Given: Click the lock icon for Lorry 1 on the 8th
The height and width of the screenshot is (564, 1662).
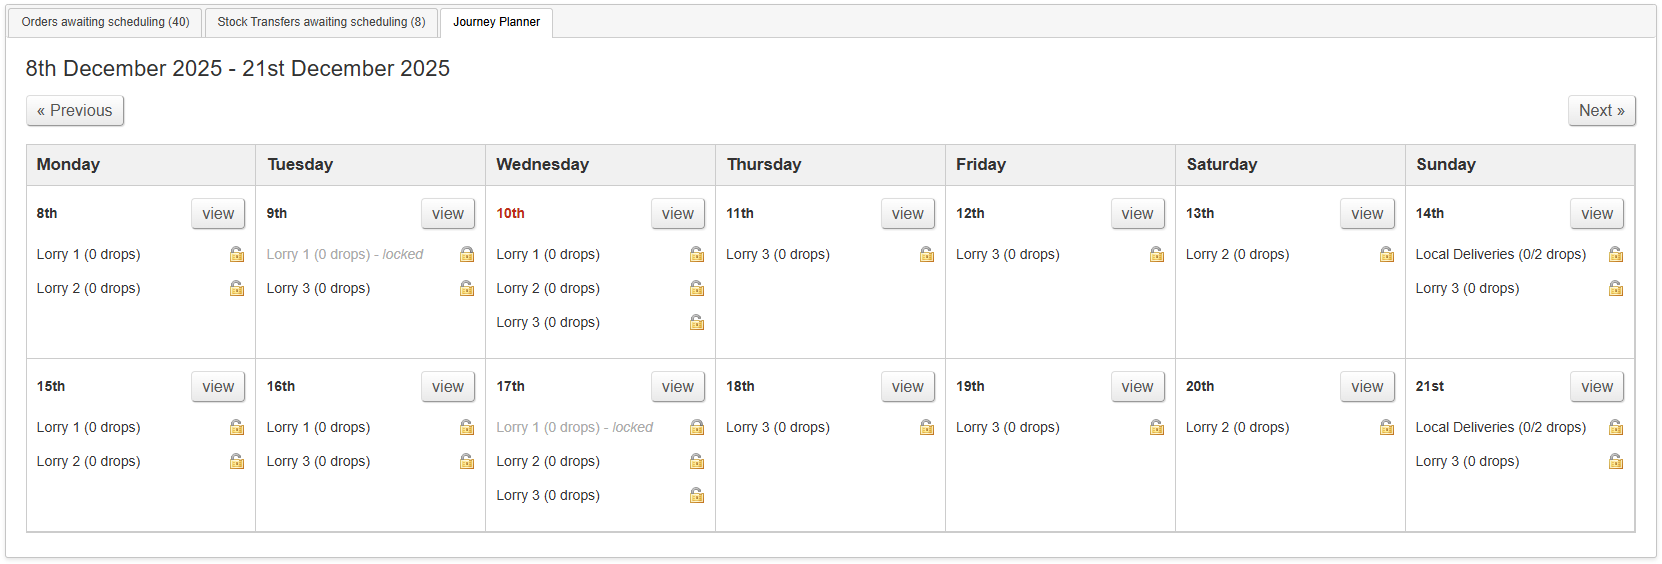Looking at the screenshot, I should (x=237, y=254).
